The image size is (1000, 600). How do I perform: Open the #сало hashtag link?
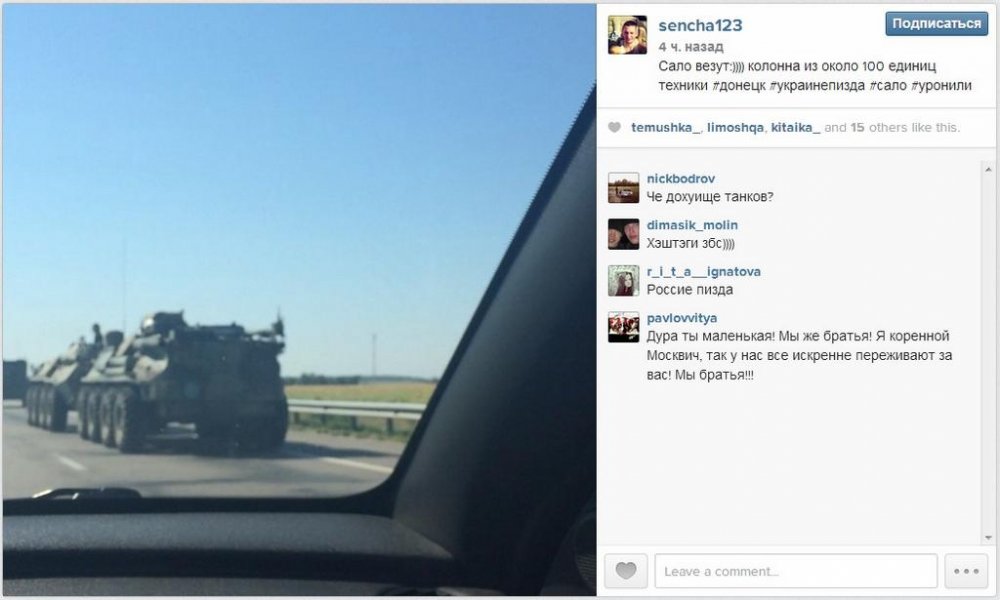click(887, 85)
